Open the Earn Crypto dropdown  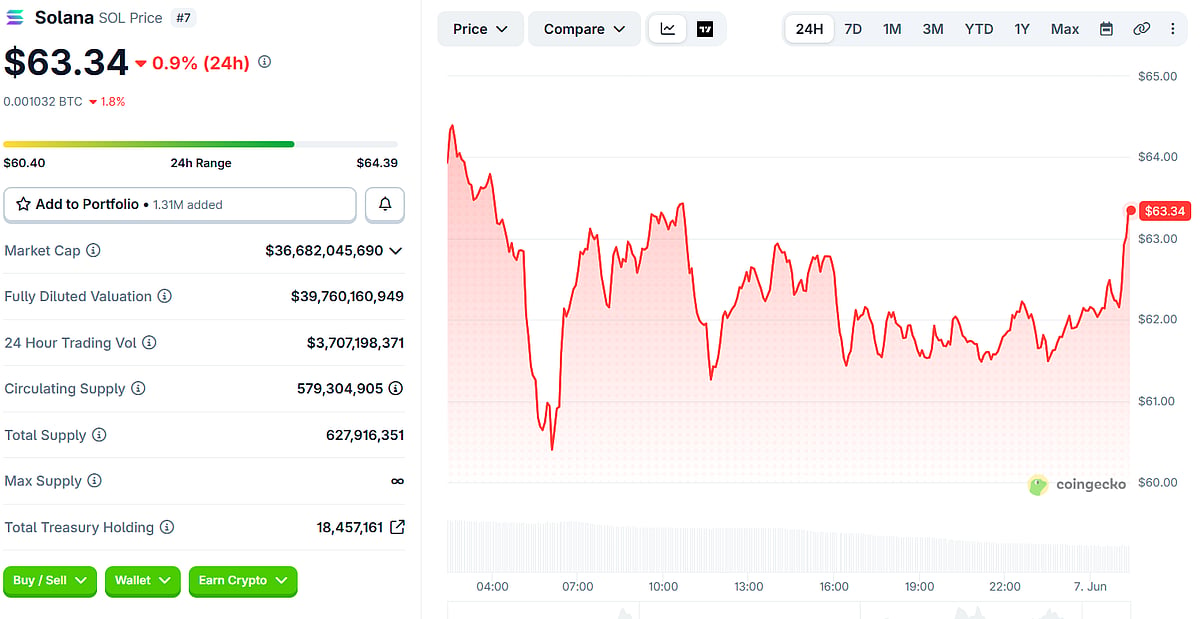click(x=243, y=580)
